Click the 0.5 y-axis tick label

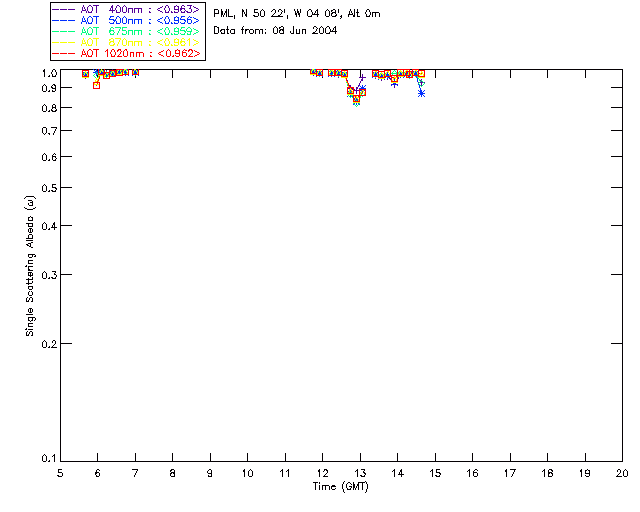(x=49, y=188)
